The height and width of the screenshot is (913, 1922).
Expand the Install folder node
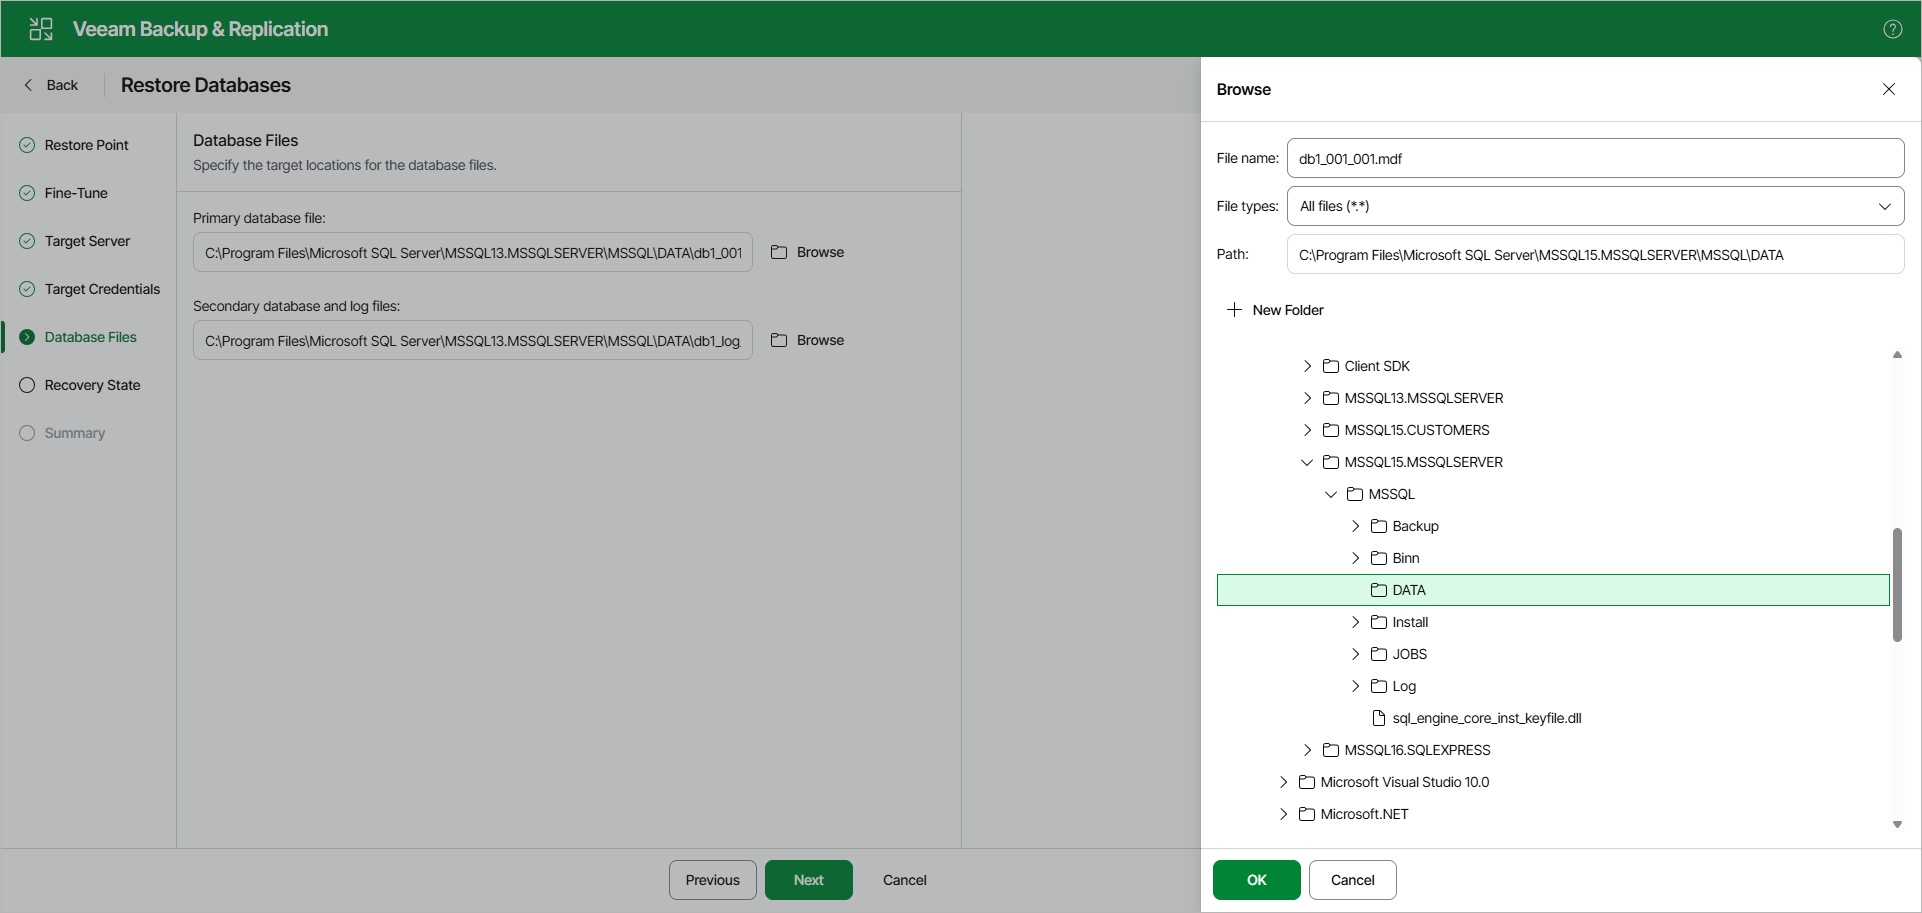point(1355,622)
